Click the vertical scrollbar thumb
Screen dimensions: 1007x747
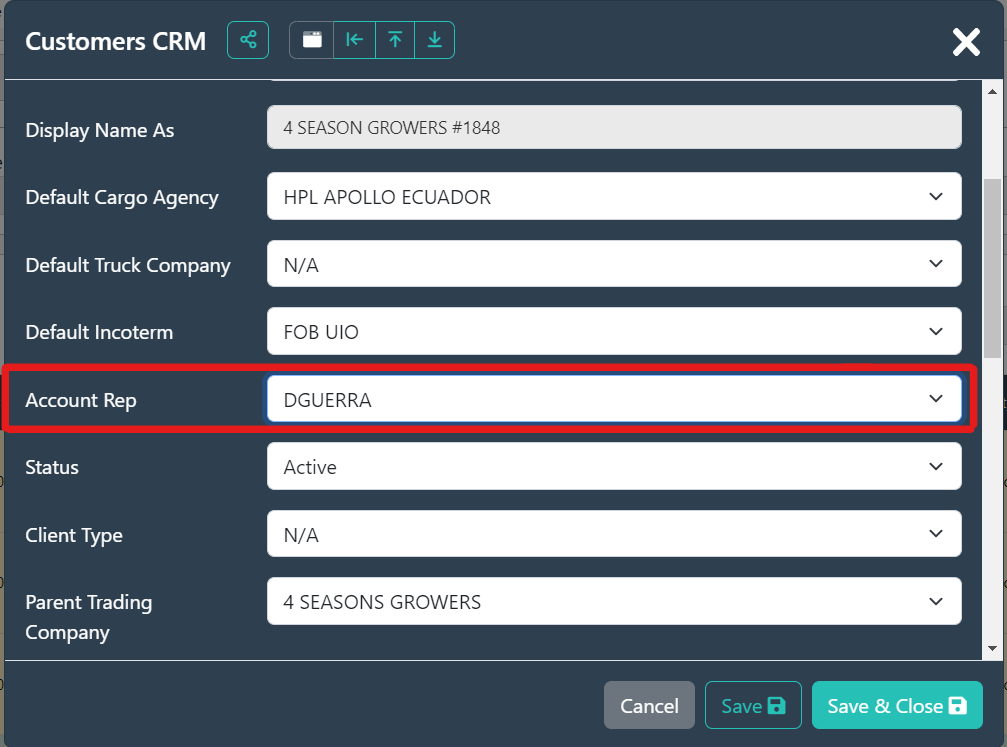[993, 268]
